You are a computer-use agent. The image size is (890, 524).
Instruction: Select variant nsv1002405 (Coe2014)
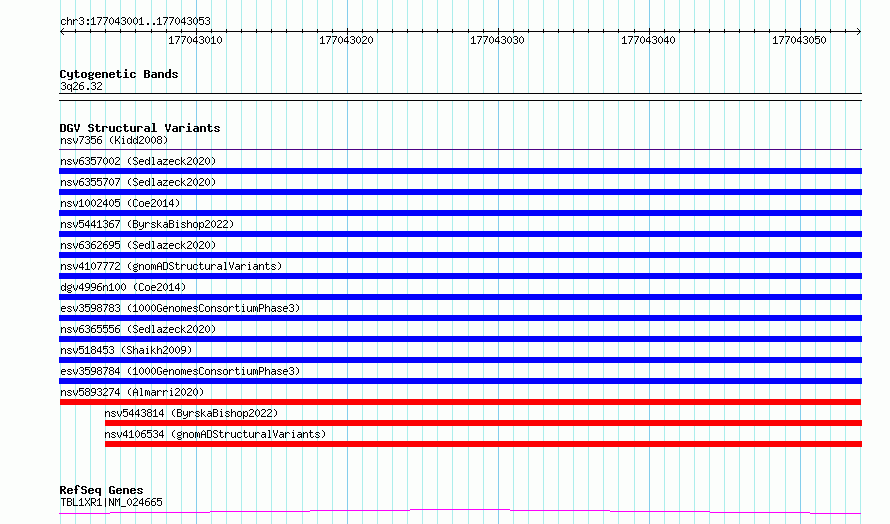(120, 203)
